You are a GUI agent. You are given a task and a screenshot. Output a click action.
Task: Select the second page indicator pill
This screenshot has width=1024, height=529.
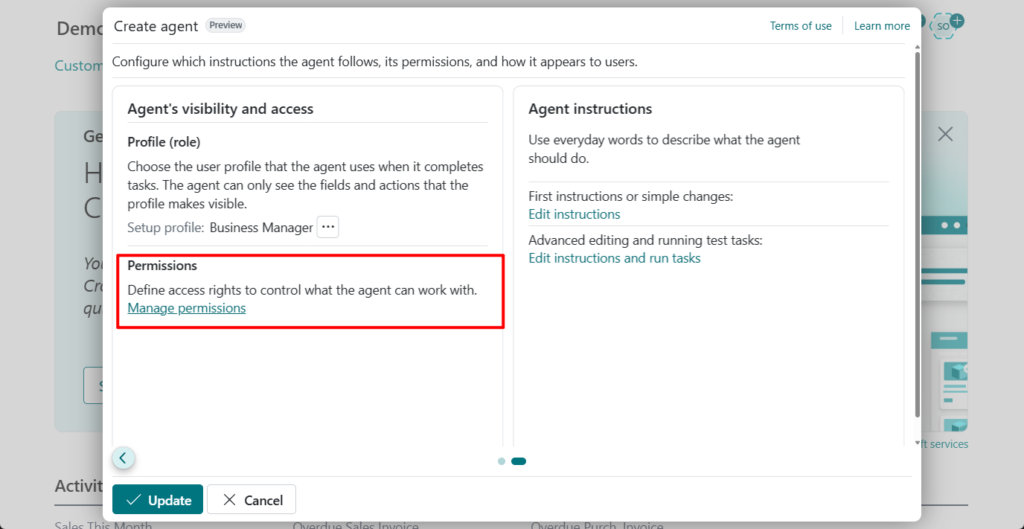point(519,461)
